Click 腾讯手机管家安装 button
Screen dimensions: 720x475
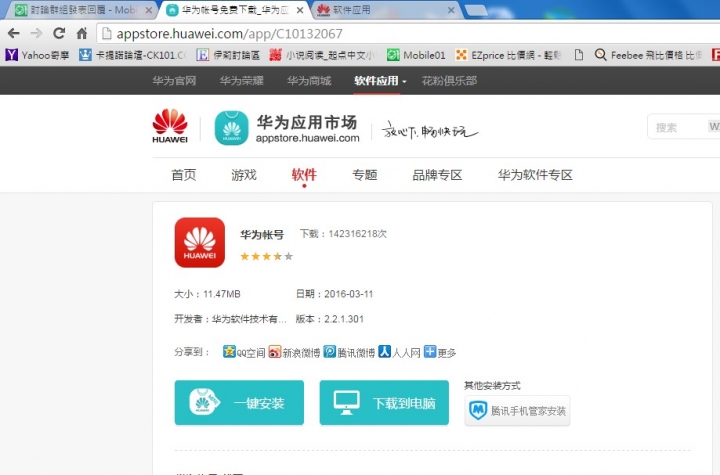[x=518, y=411]
